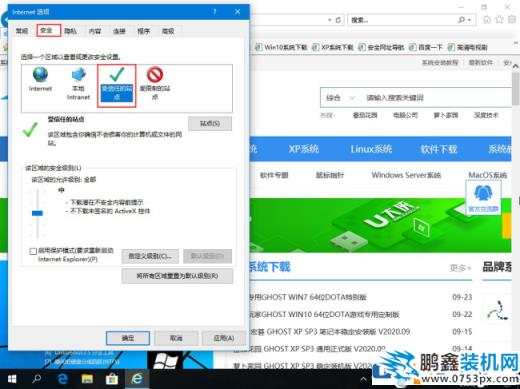Click the refresh icon in browser address bar

tap(338, 20)
